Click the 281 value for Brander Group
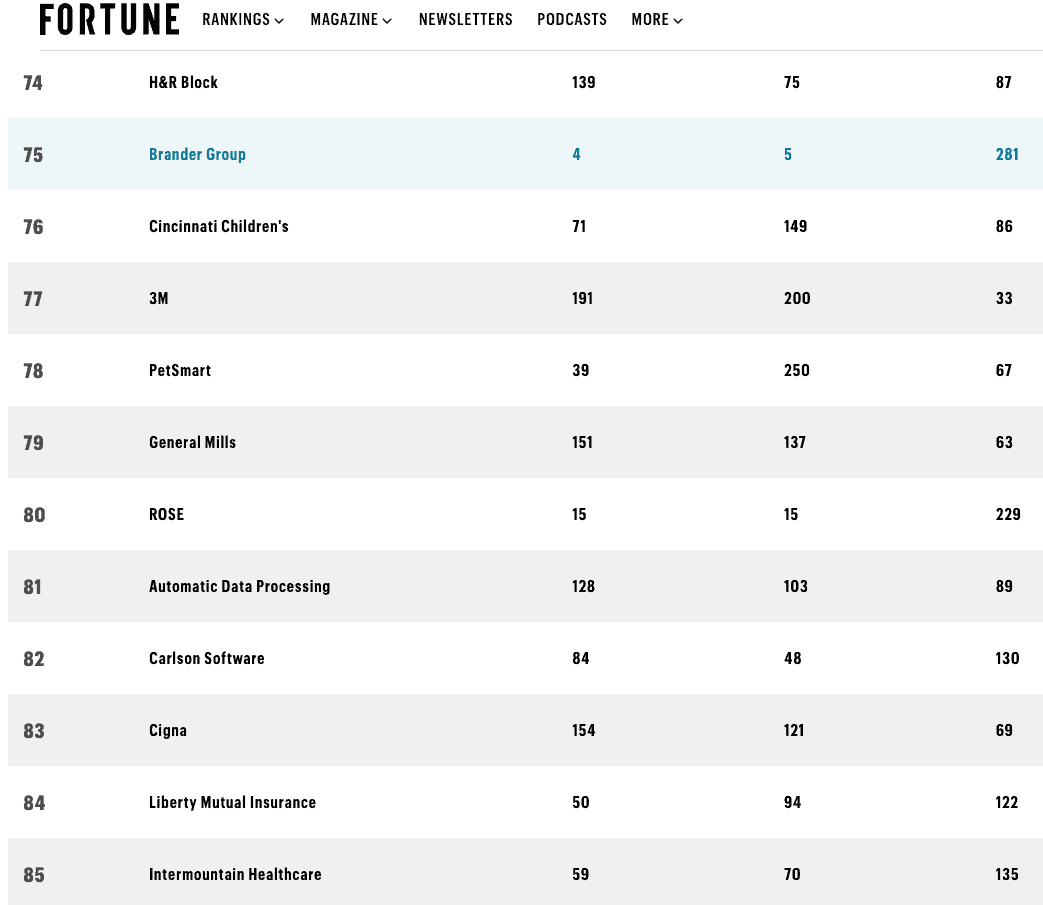The height and width of the screenshot is (905, 1043). pyautogui.click(x=1007, y=154)
